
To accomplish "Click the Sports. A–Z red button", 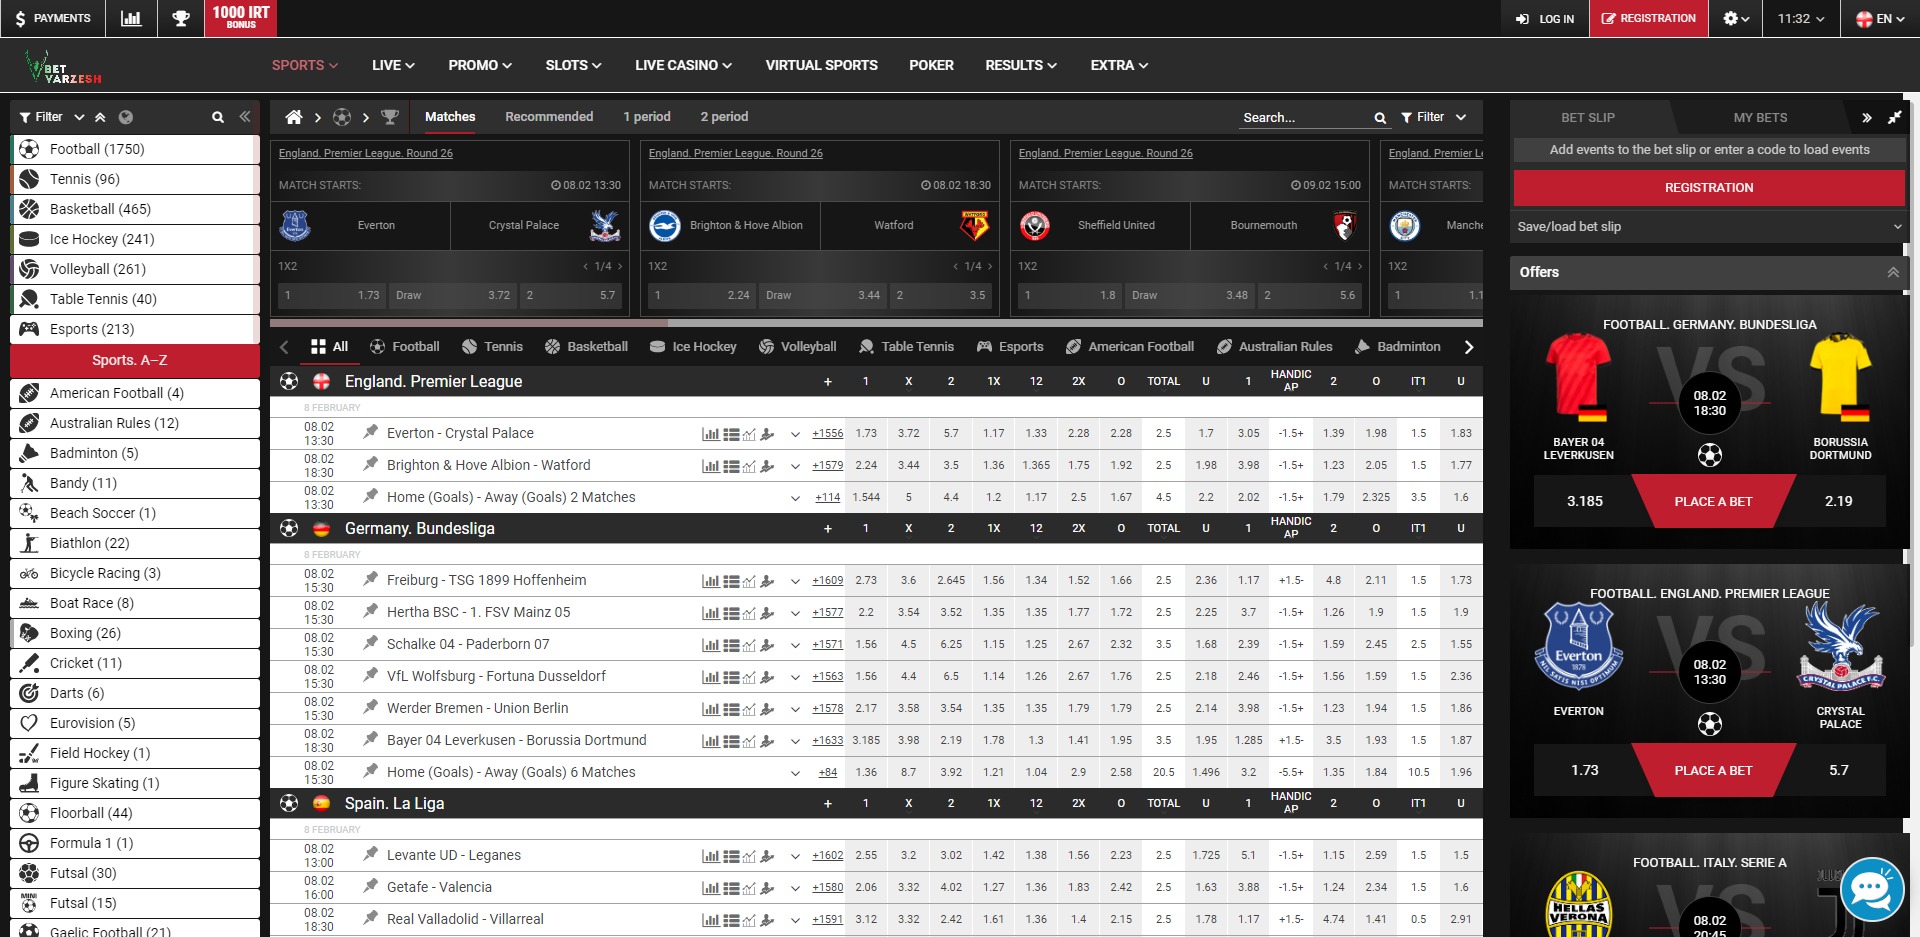I will (x=135, y=360).
